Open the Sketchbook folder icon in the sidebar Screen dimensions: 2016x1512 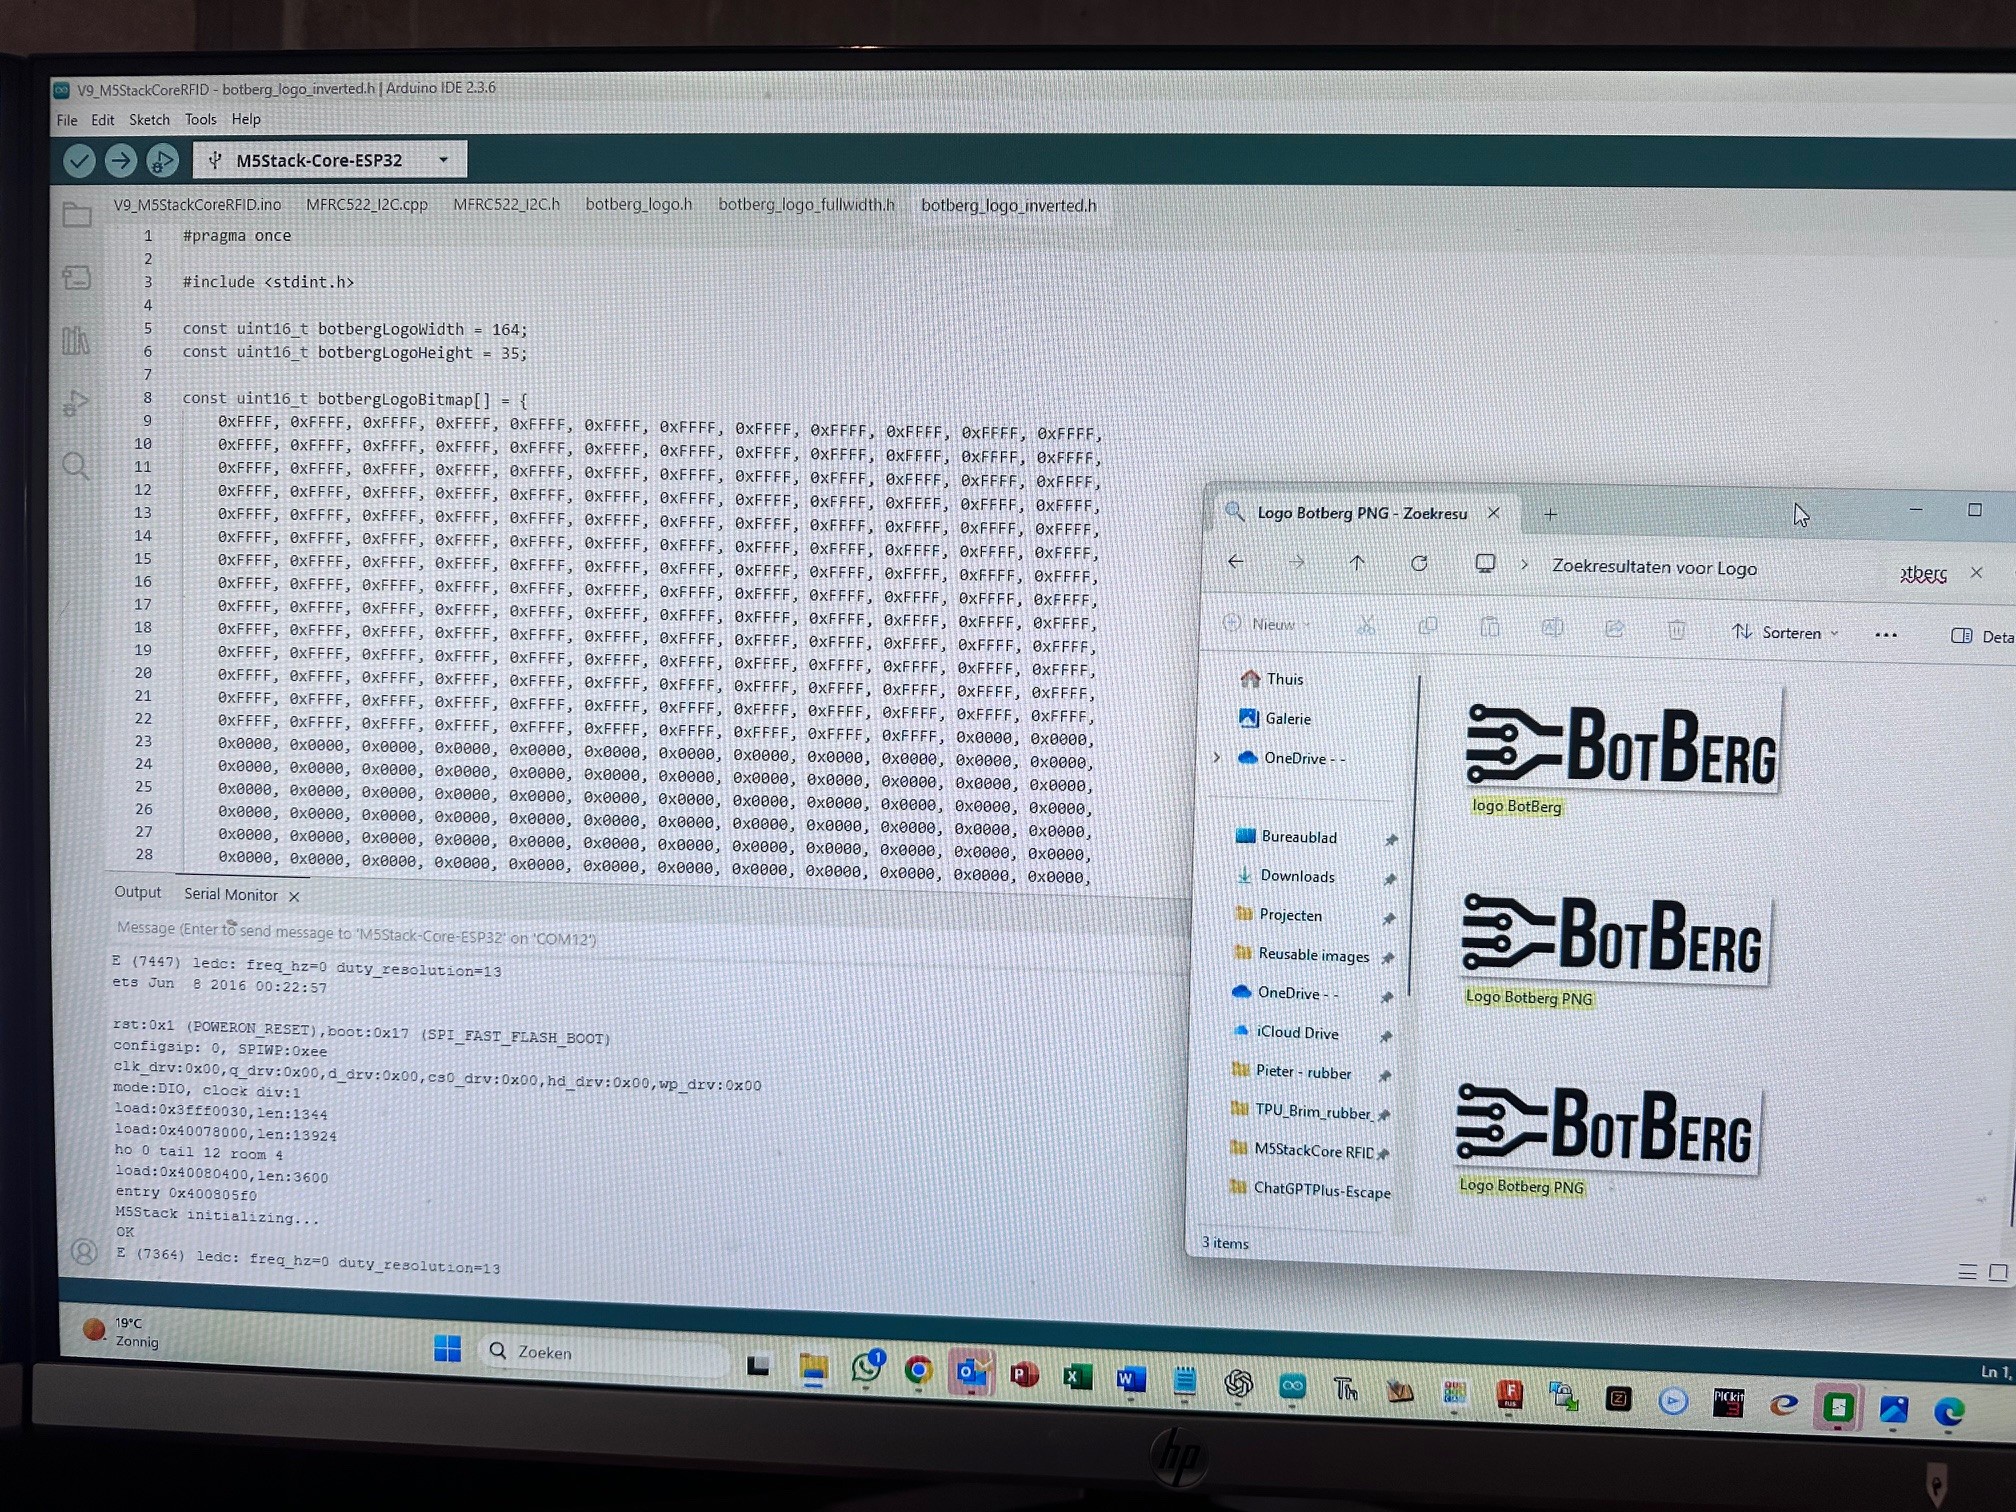(77, 214)
